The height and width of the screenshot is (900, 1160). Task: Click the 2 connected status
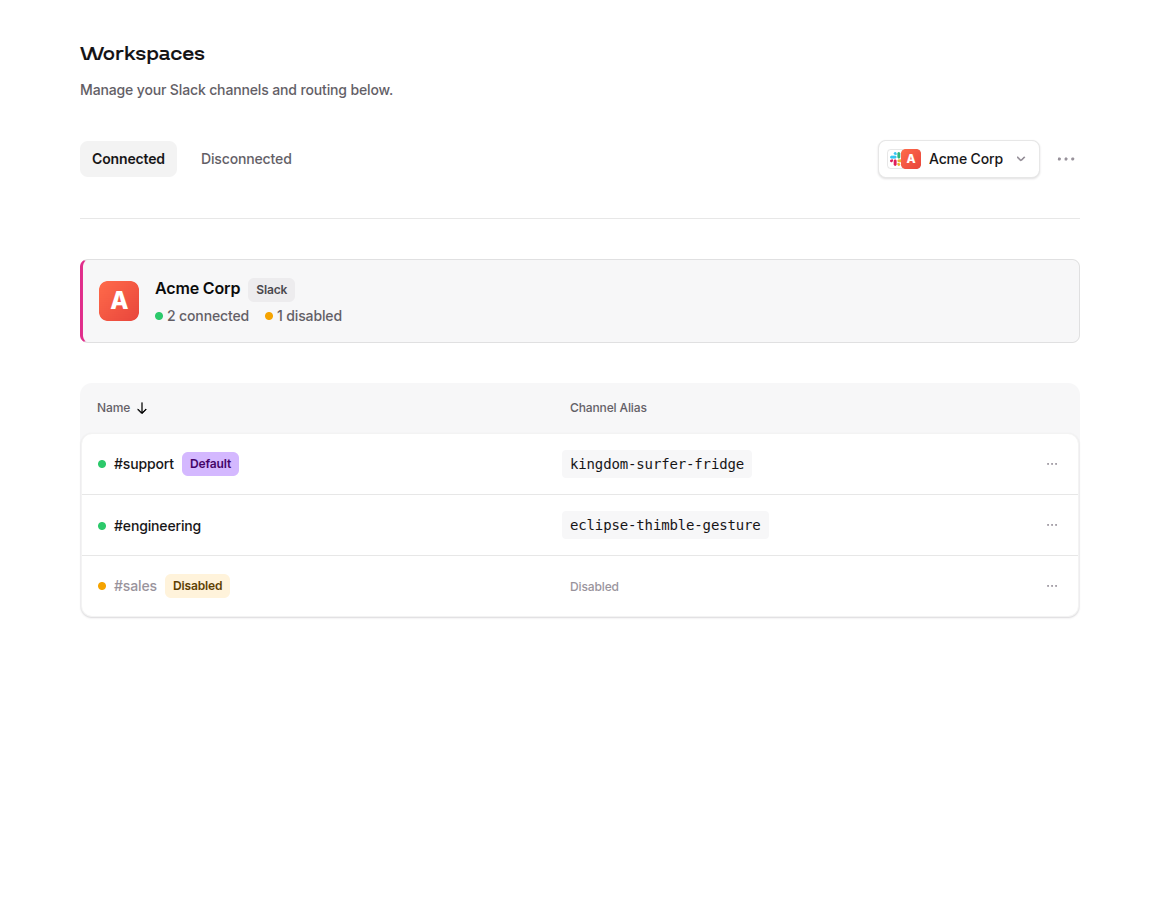click(x=202, y=316)
